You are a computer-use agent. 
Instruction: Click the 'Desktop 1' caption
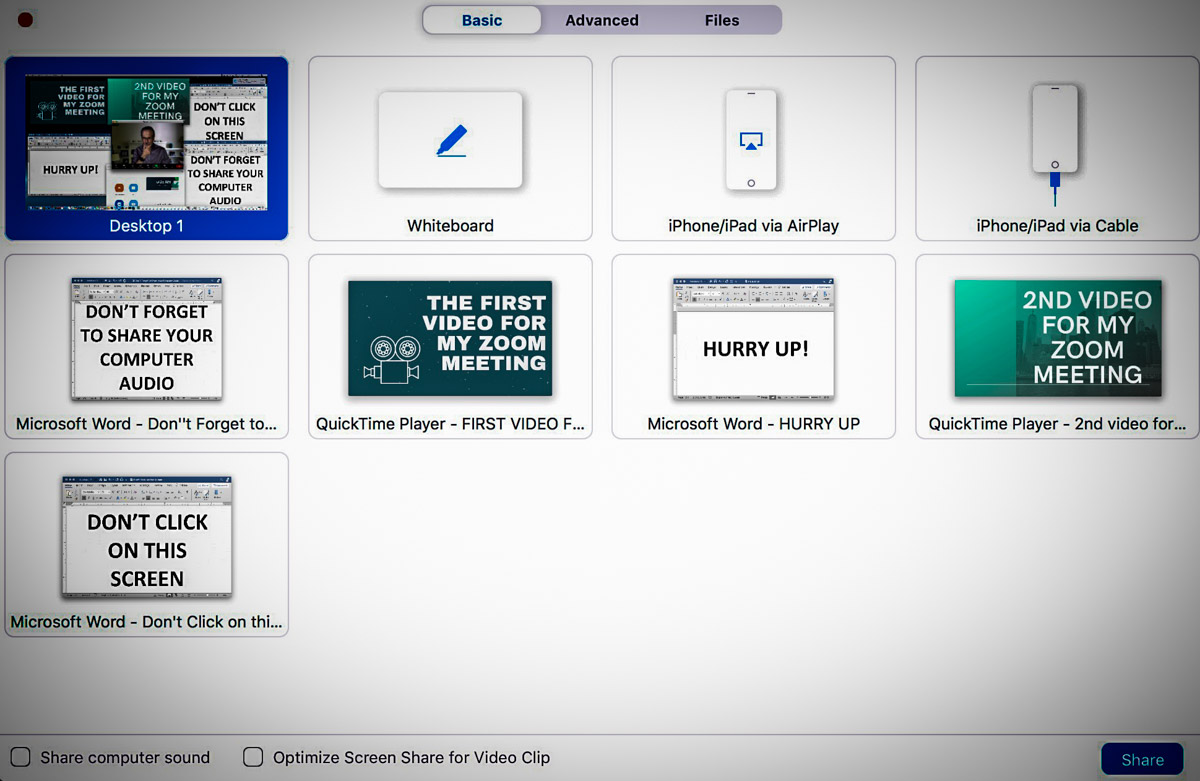pos(146,226)
